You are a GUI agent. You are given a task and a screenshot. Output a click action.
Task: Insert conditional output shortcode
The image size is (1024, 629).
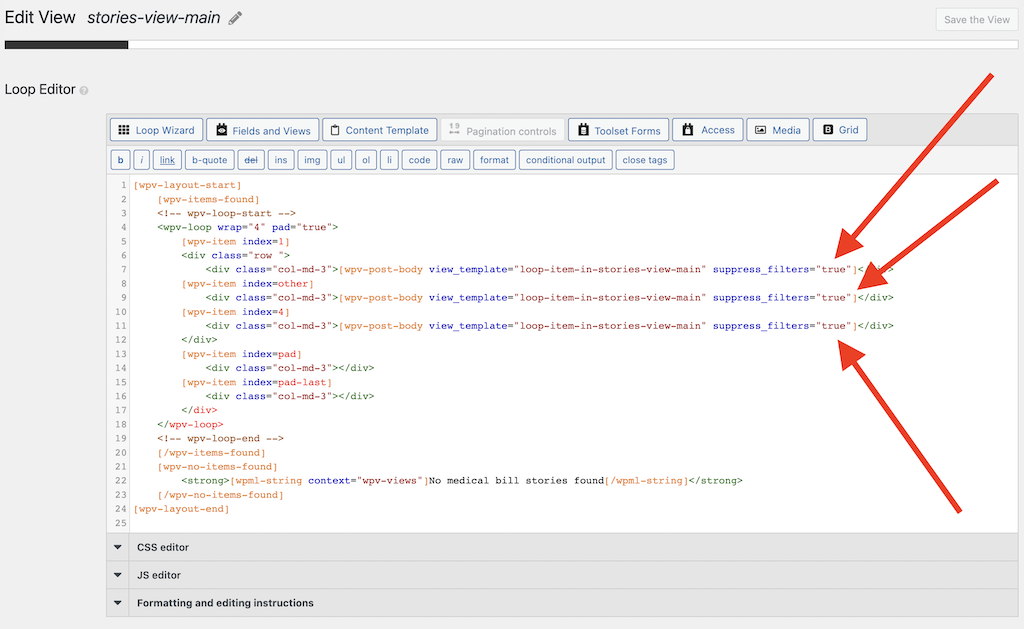566,160
